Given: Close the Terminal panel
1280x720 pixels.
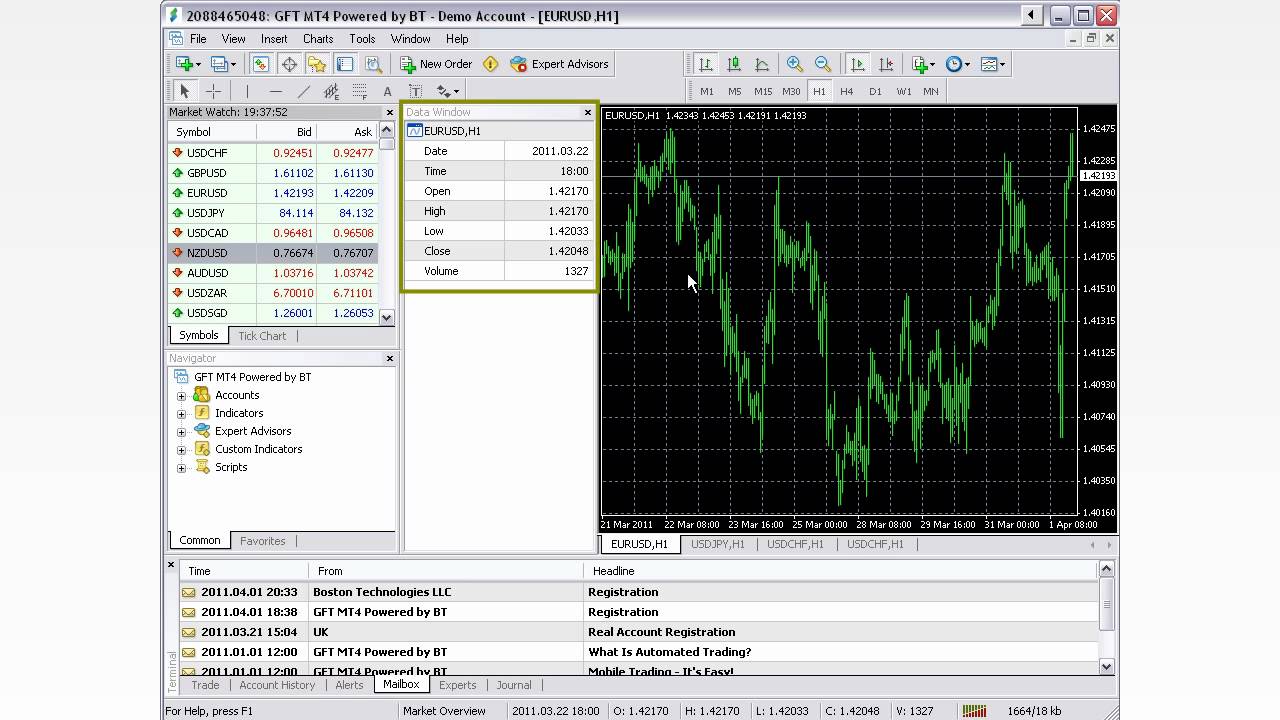Looking at the screenshot, I should (171, 565).
